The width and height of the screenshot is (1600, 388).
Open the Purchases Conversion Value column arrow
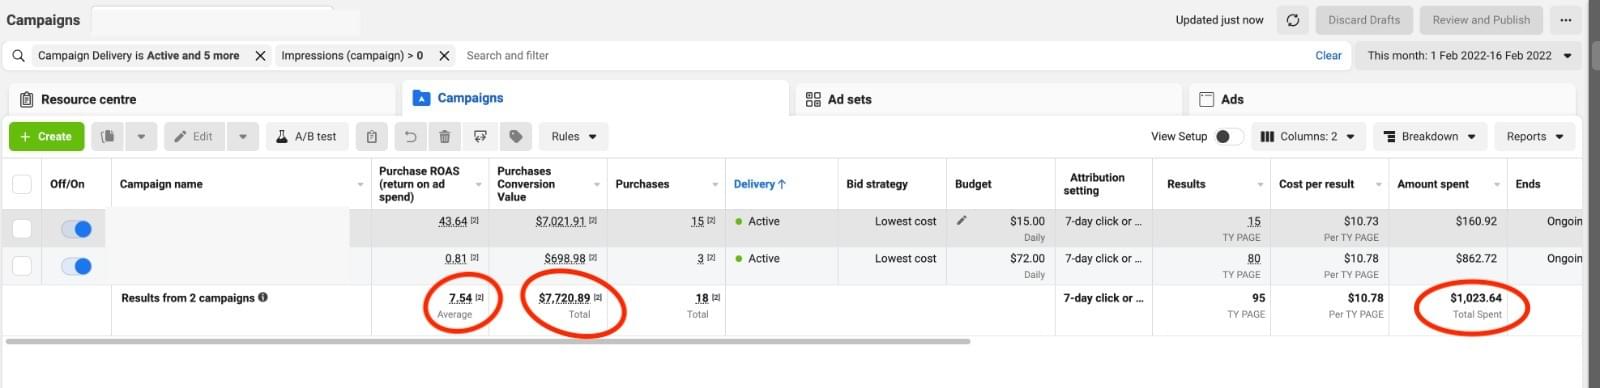point(597,185)
